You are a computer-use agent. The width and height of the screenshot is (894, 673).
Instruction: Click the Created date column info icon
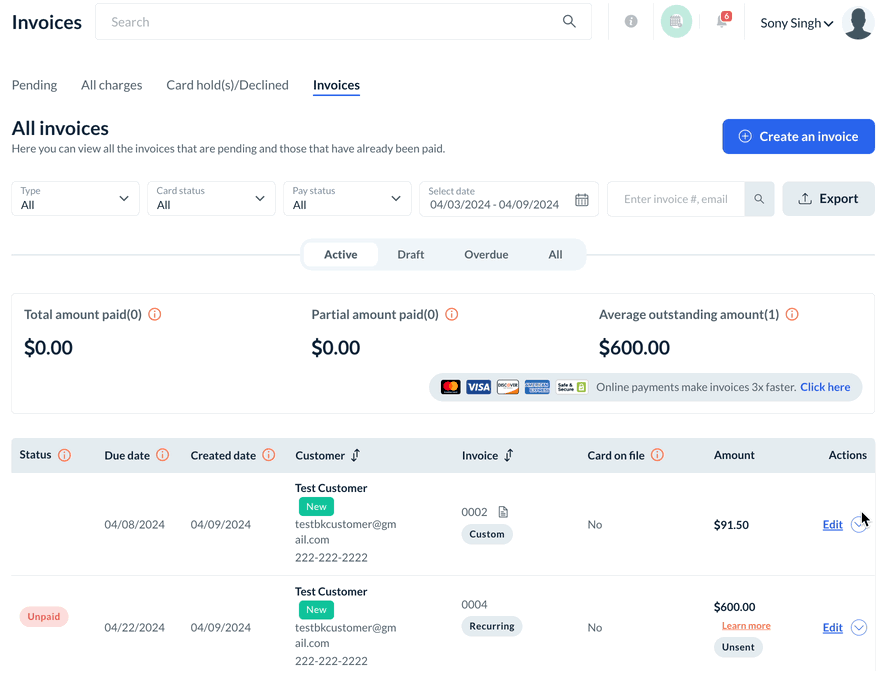point(269,455)
